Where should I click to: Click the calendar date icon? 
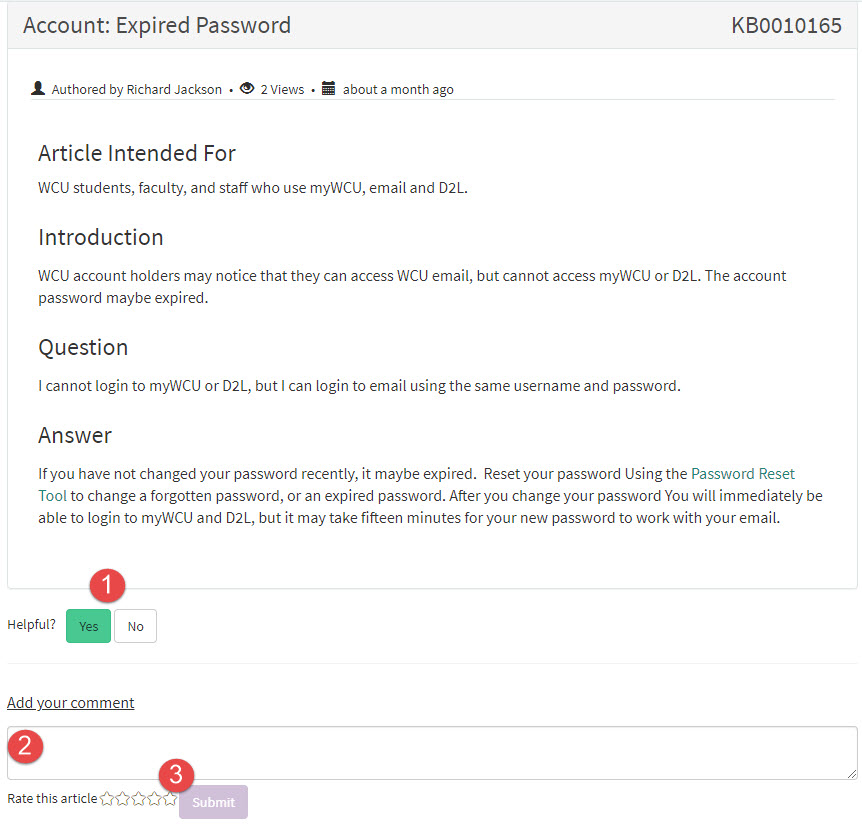(x=328, y=89)
